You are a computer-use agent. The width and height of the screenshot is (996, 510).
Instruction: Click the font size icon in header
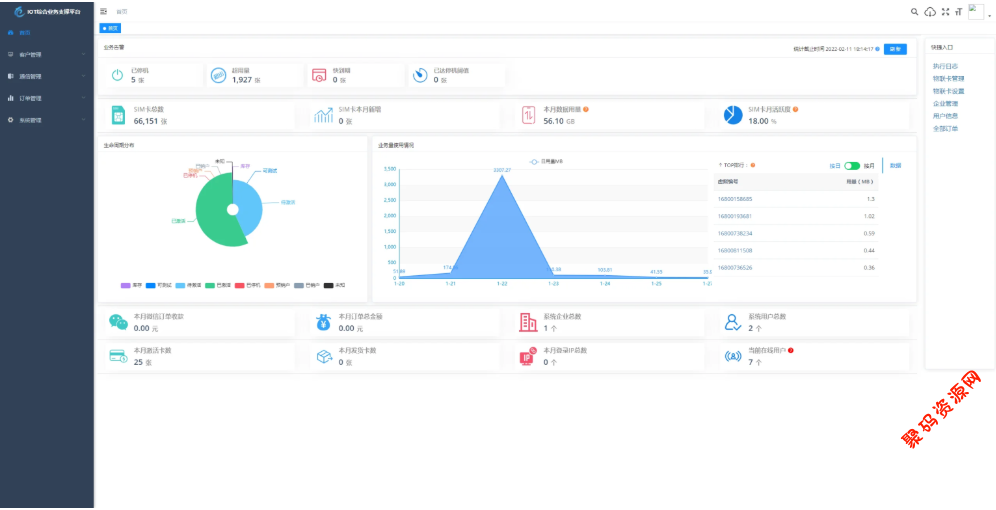click(958, 11)
